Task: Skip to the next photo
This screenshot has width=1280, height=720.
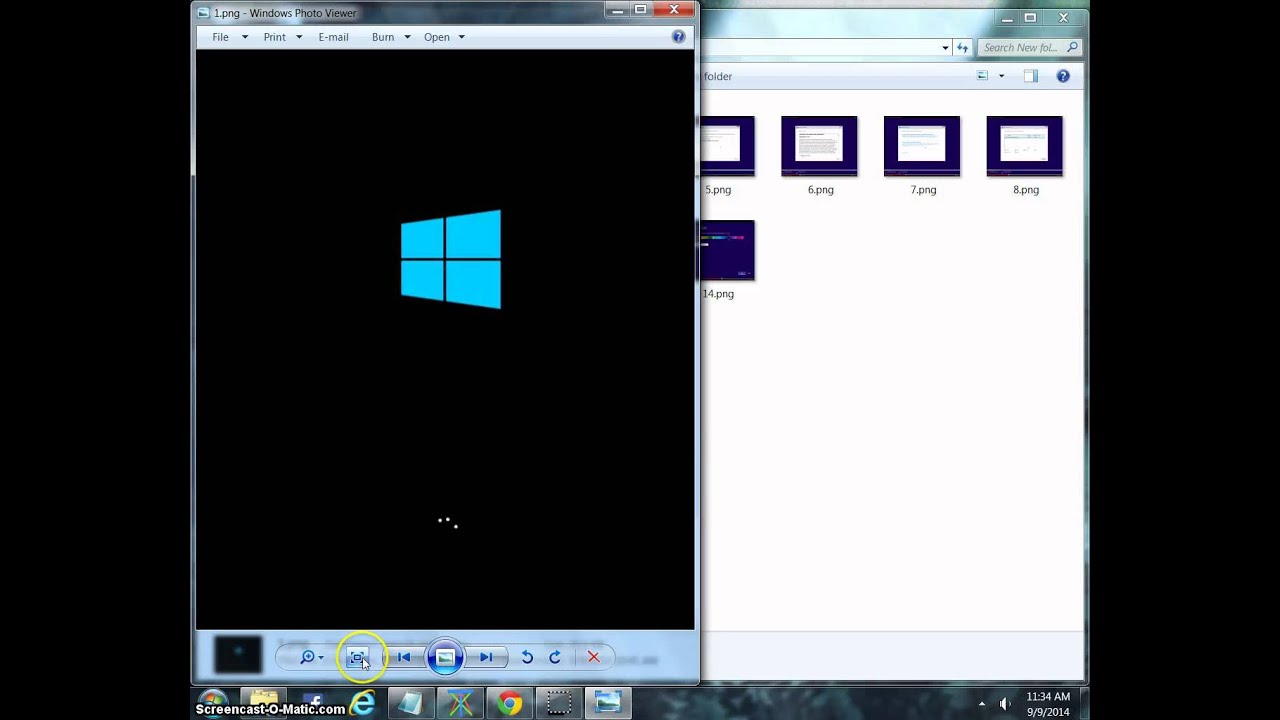Action: point(486,657)
